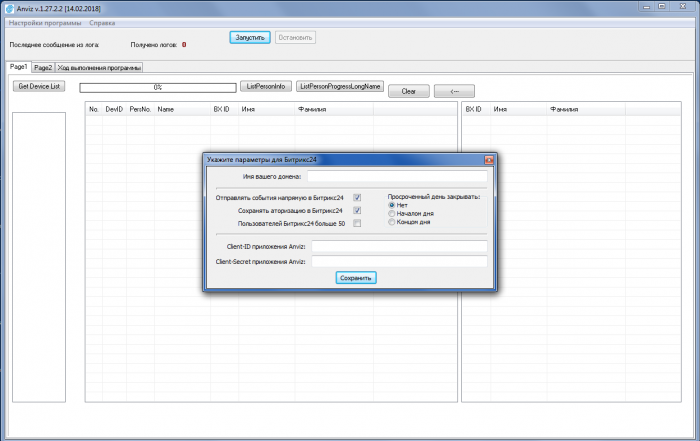
Task: Click the disabled Остановить button
Action: (x=295, y=37)
